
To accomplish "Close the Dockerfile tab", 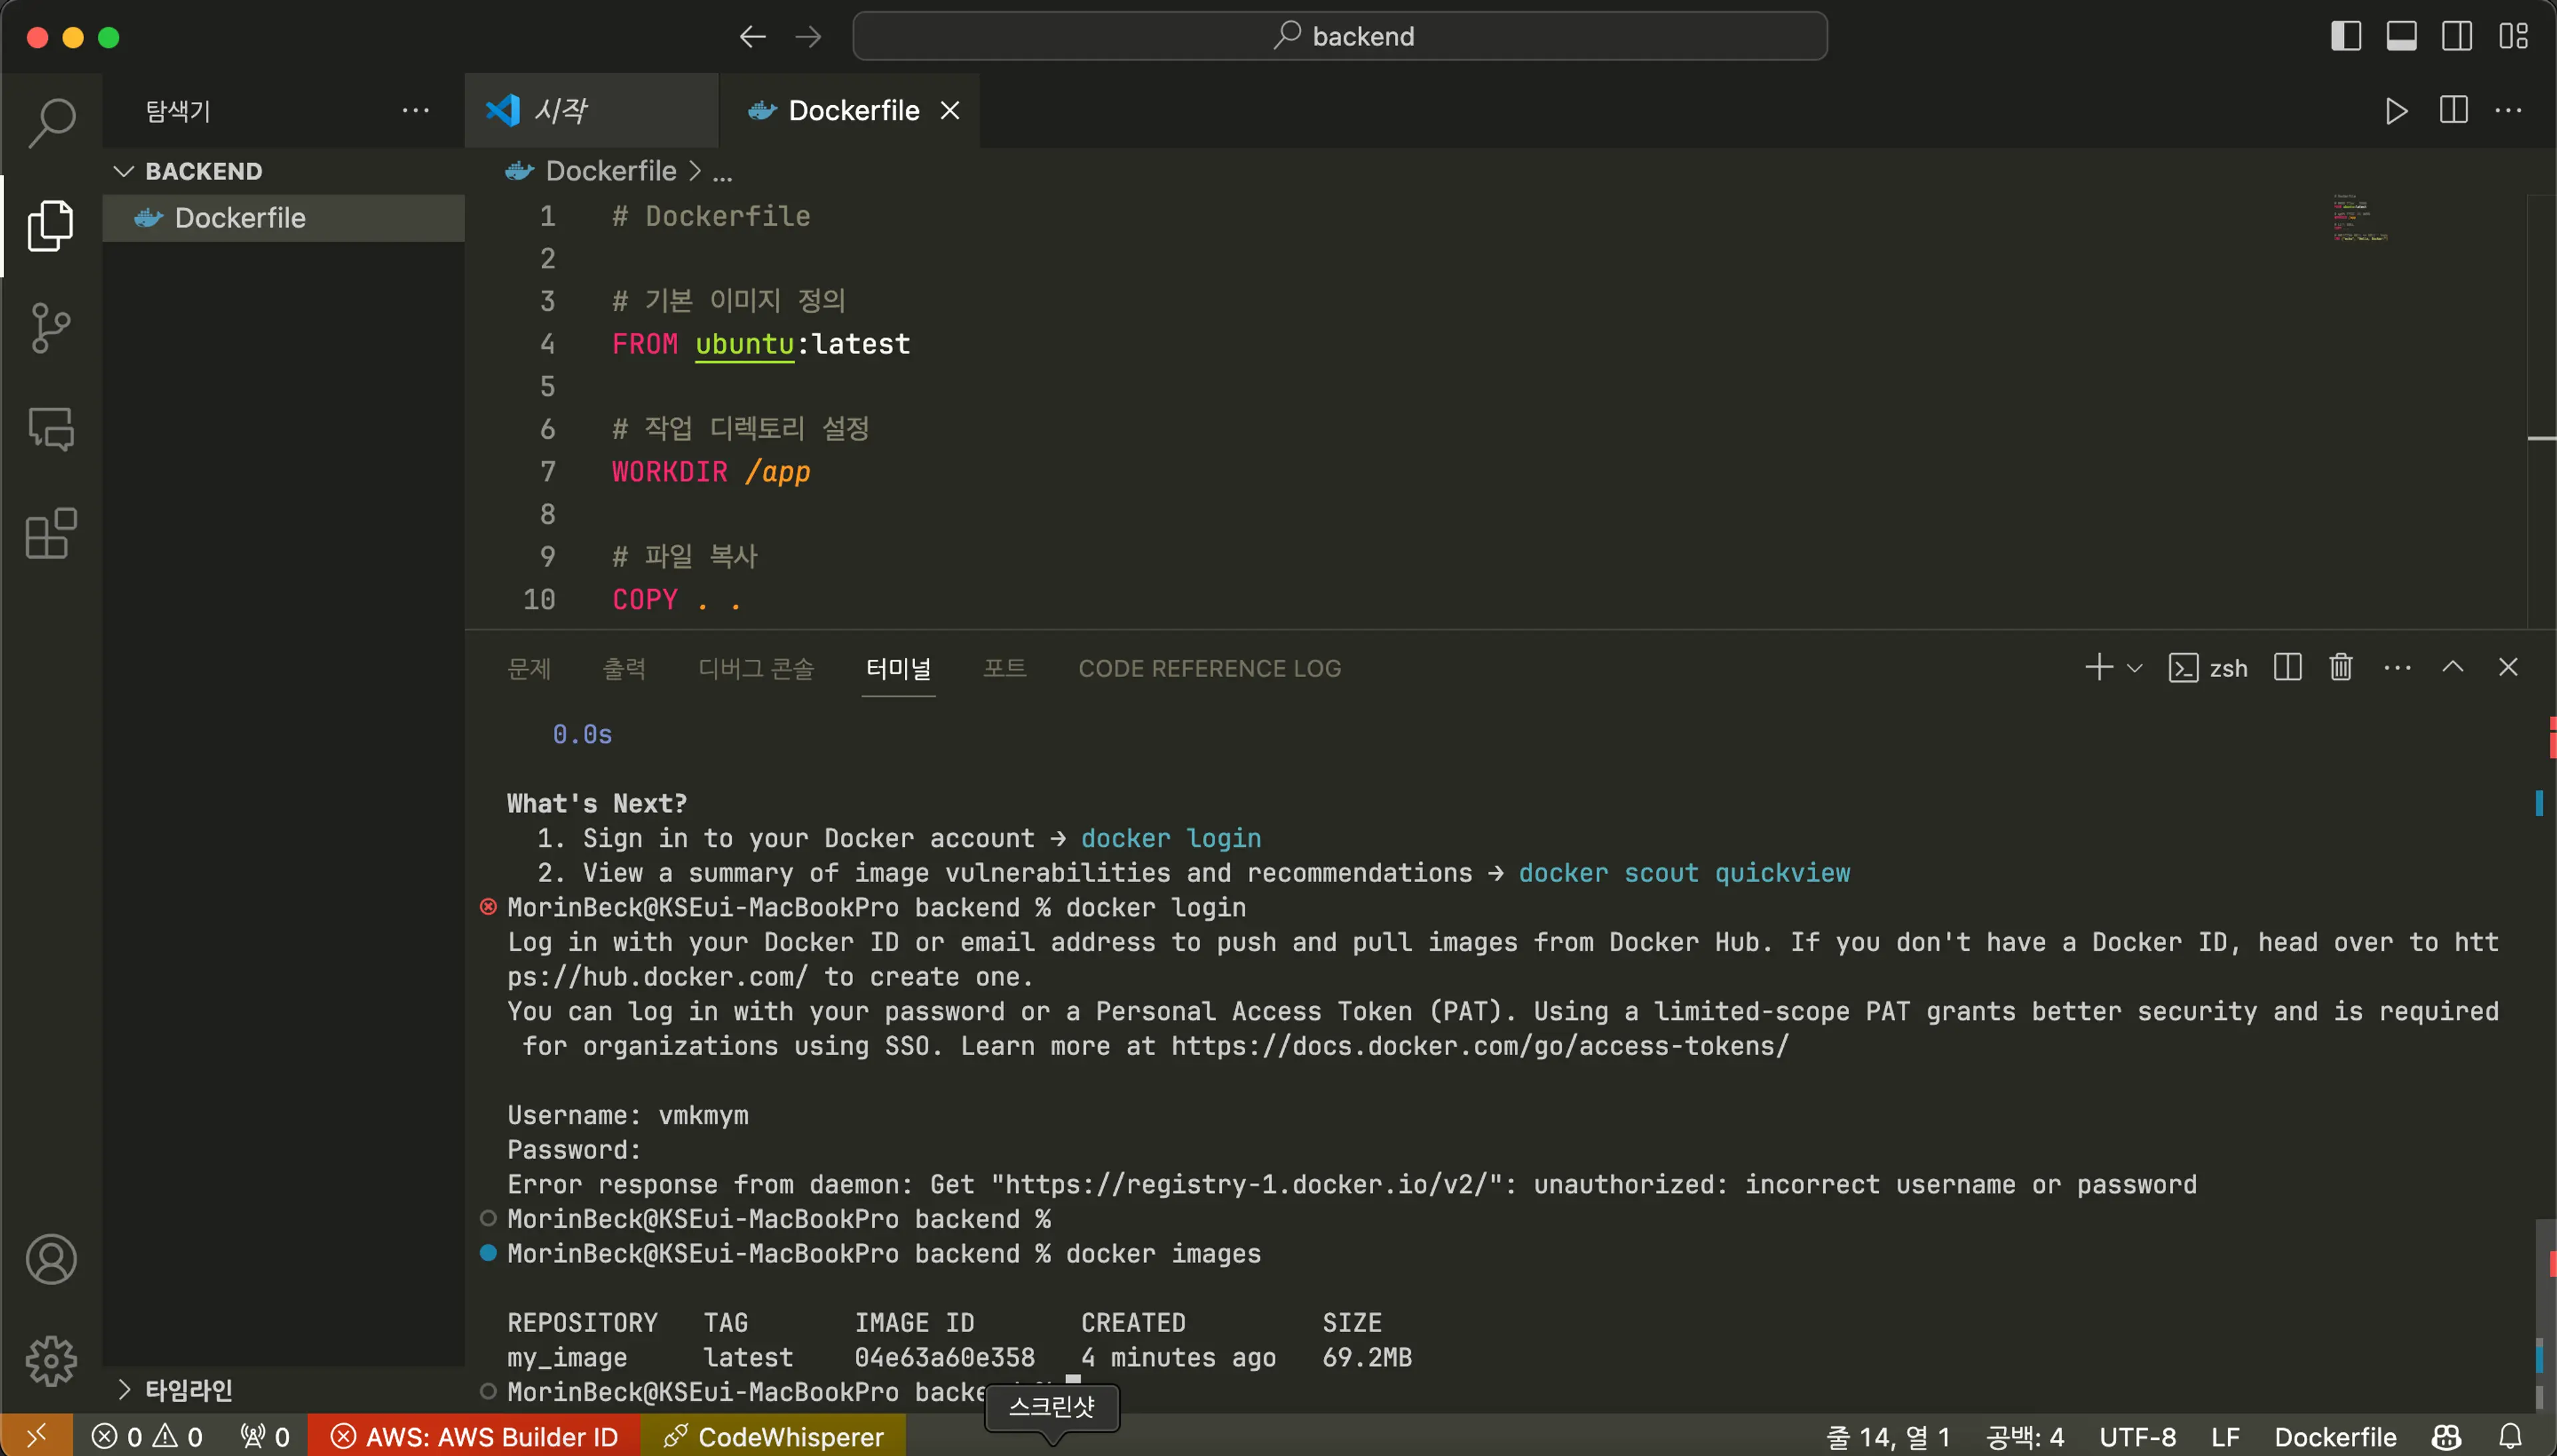I will point(950,110).
